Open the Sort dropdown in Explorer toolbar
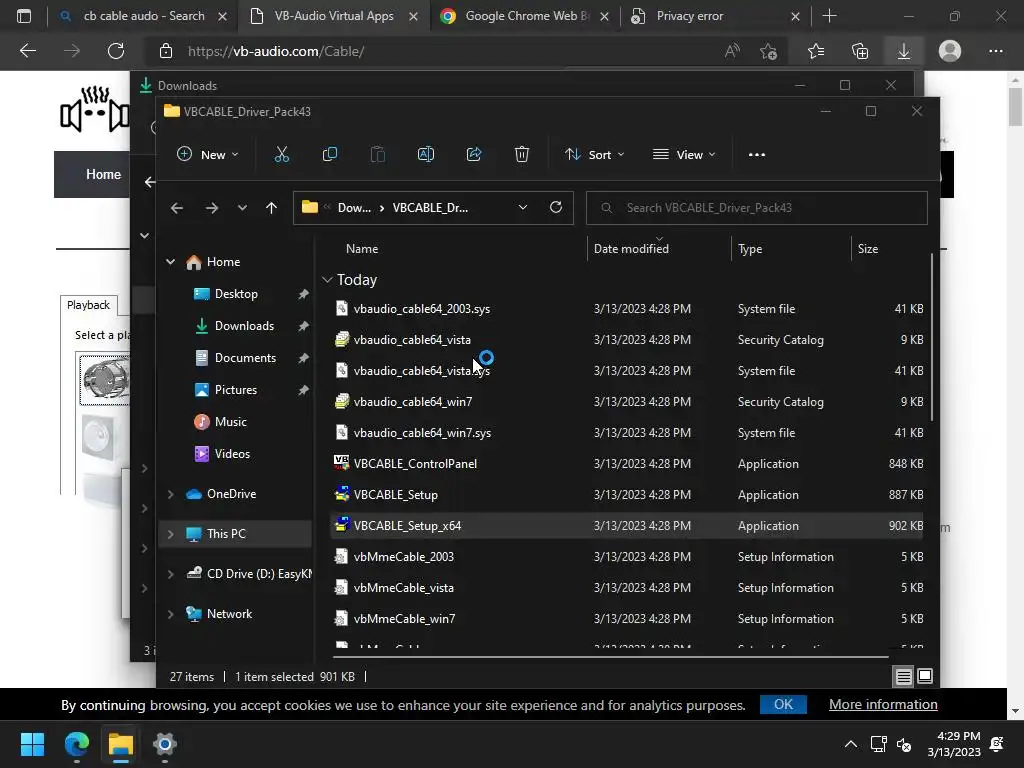Screen dimensions: 1024x768 pyautogui.click(x=595, y=155)
